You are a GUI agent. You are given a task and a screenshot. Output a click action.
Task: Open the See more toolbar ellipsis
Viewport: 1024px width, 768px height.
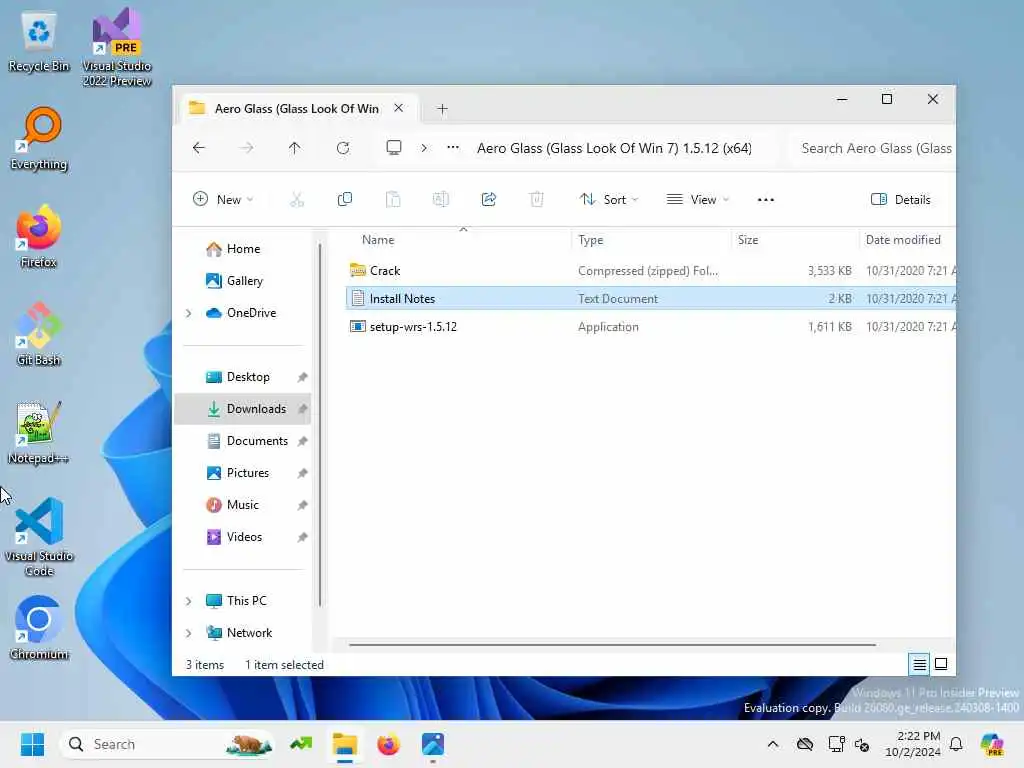coord(765,199)
